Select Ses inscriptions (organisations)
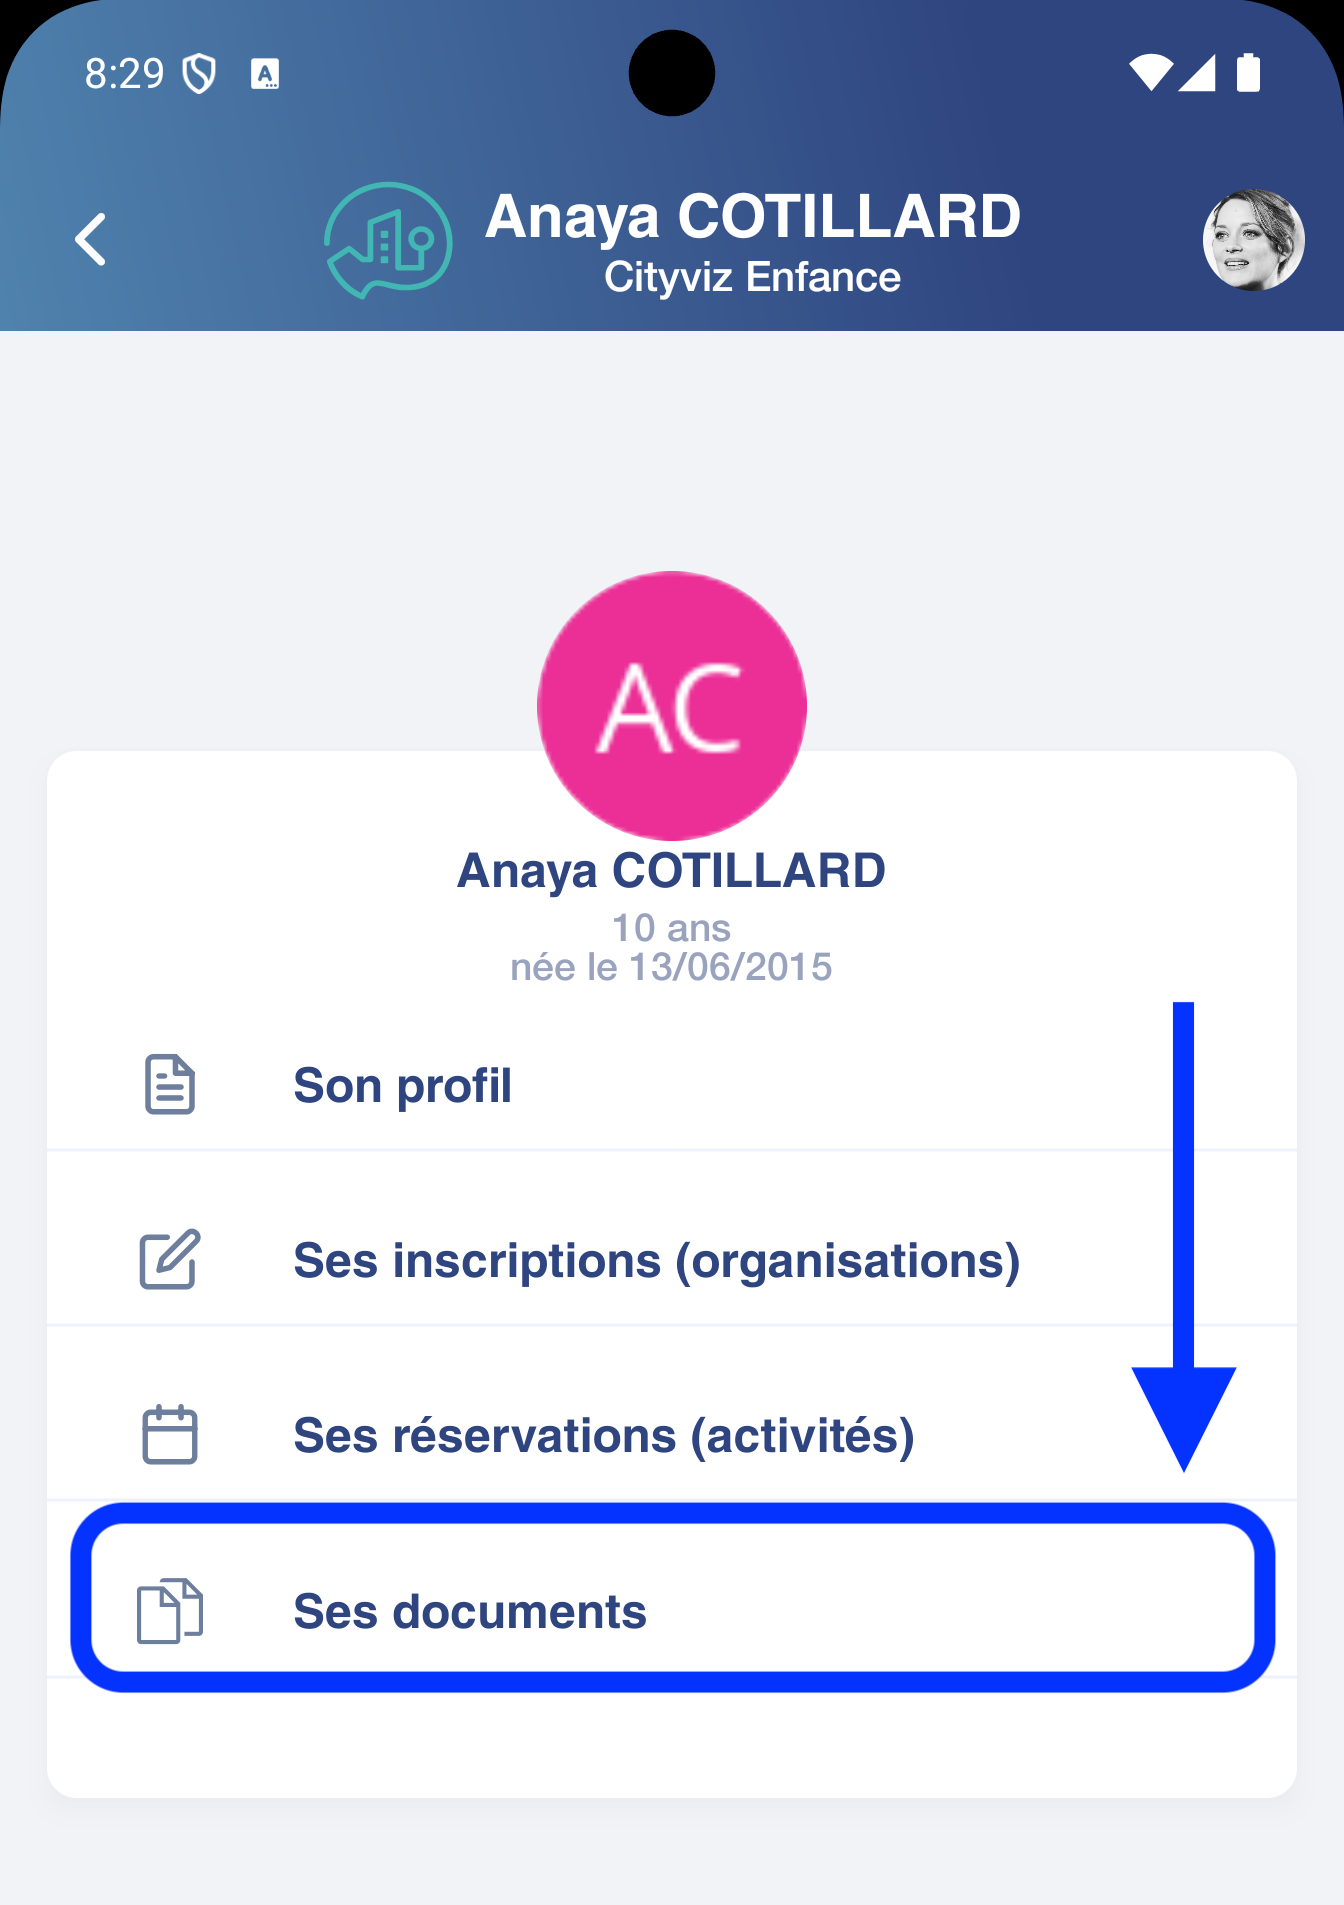The width and height of the screenshot is (1344, 1905). (x=656, y=1261)
